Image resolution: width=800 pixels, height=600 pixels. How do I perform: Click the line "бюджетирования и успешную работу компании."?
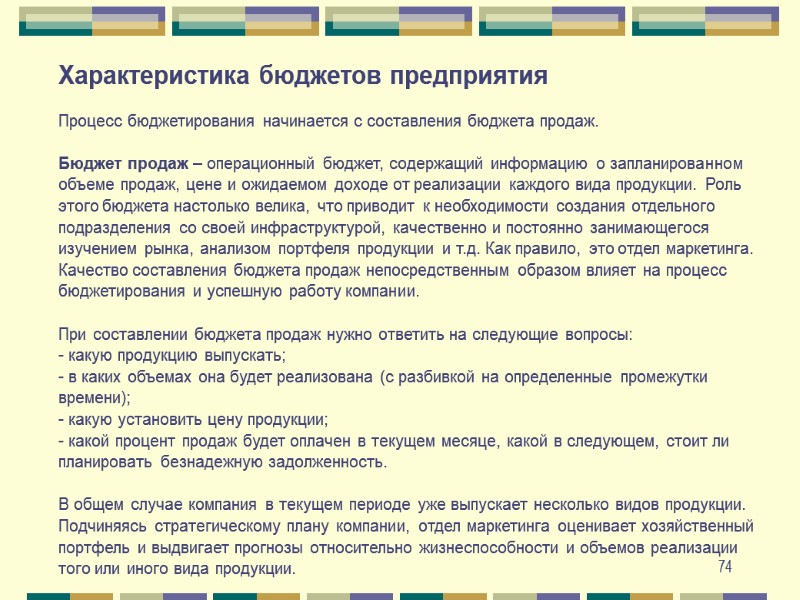(x=238, y=292)
